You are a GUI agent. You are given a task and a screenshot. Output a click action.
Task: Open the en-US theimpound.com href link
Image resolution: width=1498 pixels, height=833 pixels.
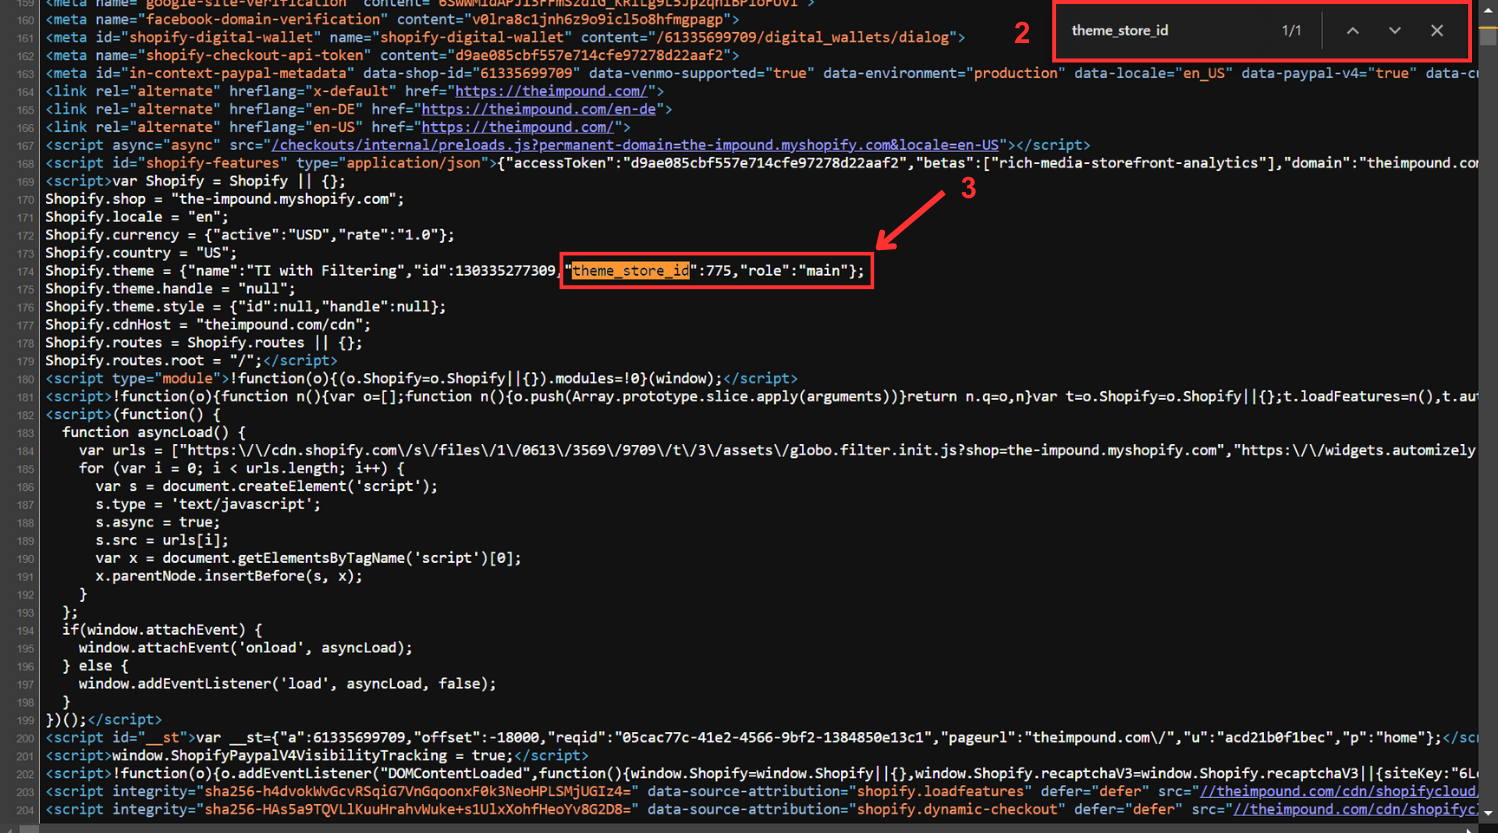point(517,127)
